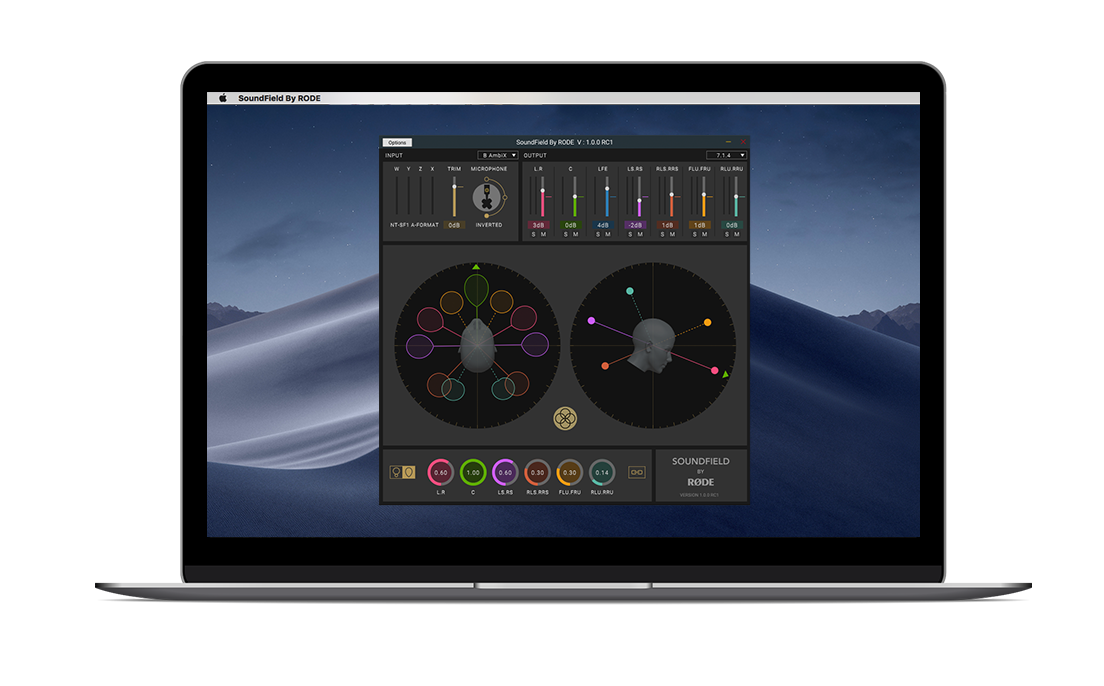Click the gold four-circle ambisonic icon

pos(565,418)
